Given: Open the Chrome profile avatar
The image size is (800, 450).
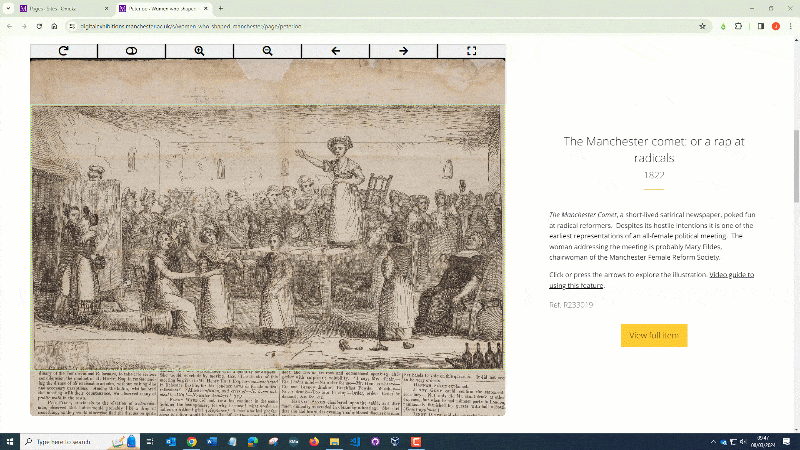Looking at the screenshot, I should [776, 26].
